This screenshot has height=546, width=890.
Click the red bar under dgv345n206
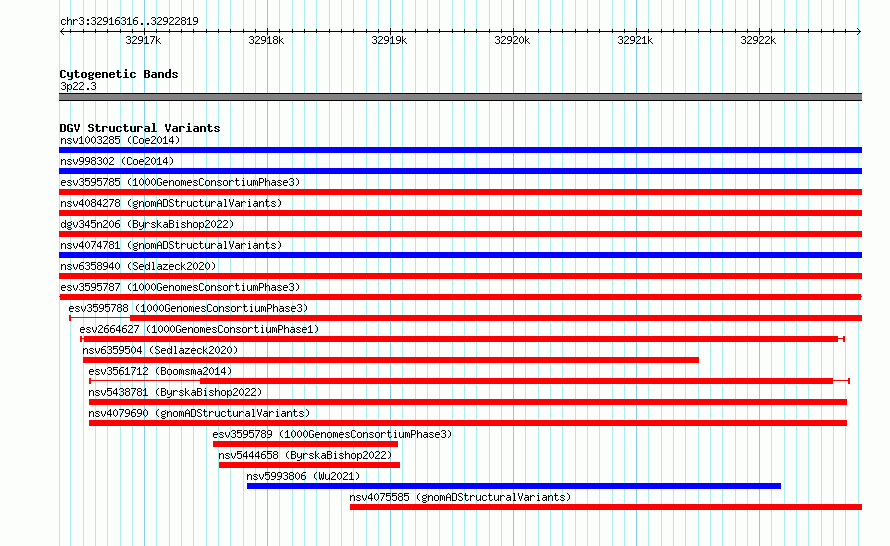(460, 234)
